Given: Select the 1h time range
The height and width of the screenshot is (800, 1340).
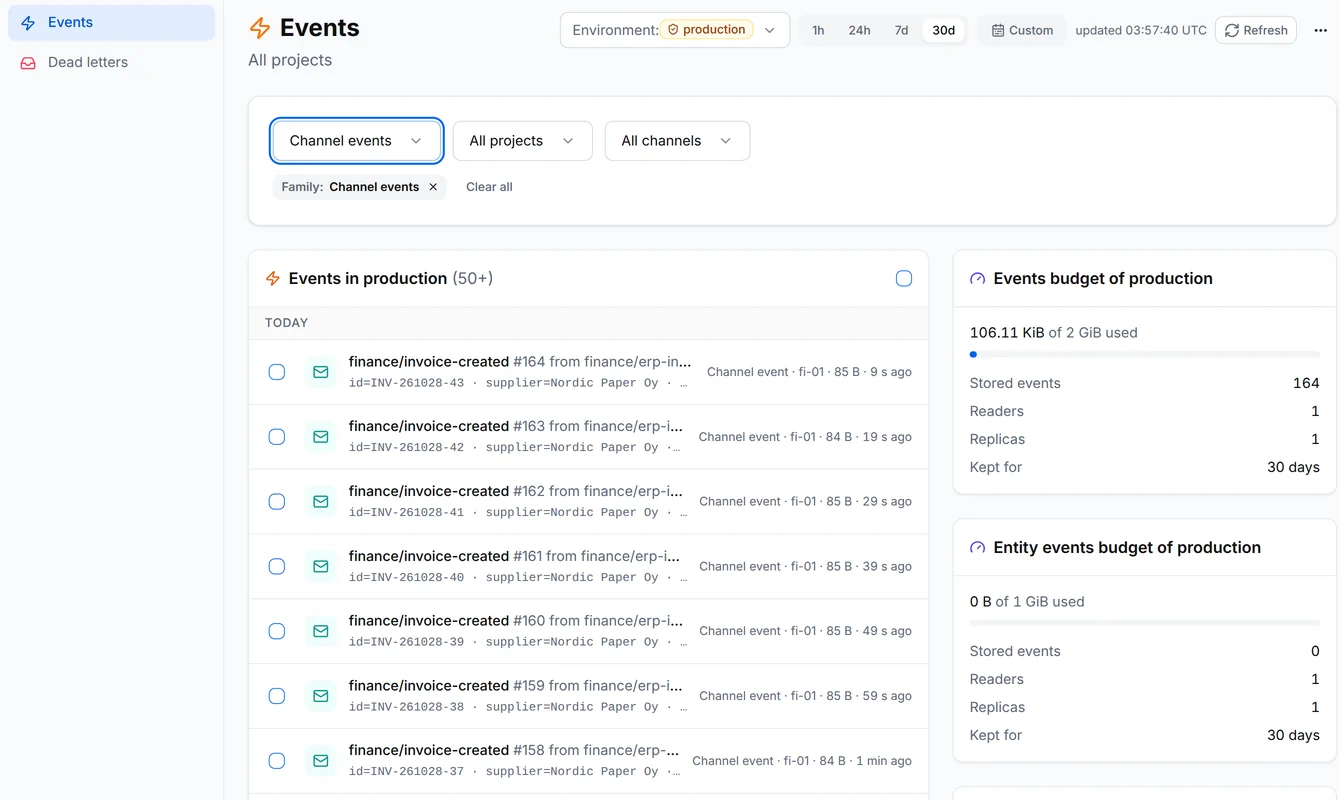Looking at the screenshot, I should pos(818,30).
